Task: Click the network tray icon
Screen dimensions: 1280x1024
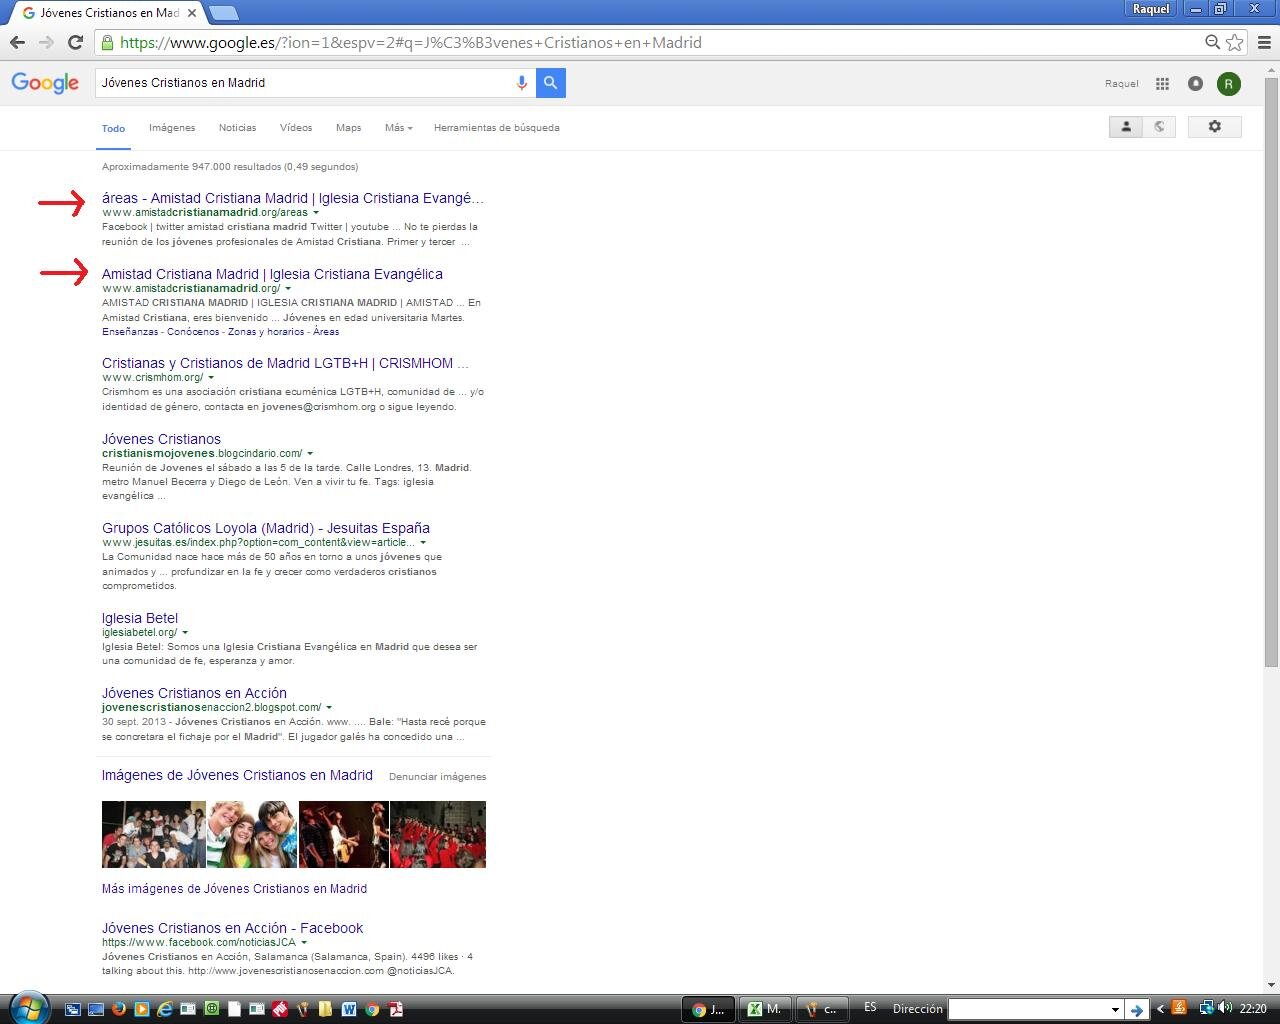Action: 1207,1008
